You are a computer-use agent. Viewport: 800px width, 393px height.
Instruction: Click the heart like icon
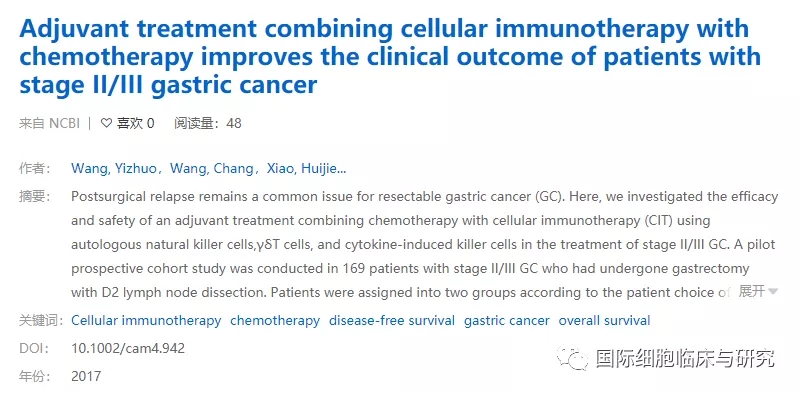[x=106, y=123]
